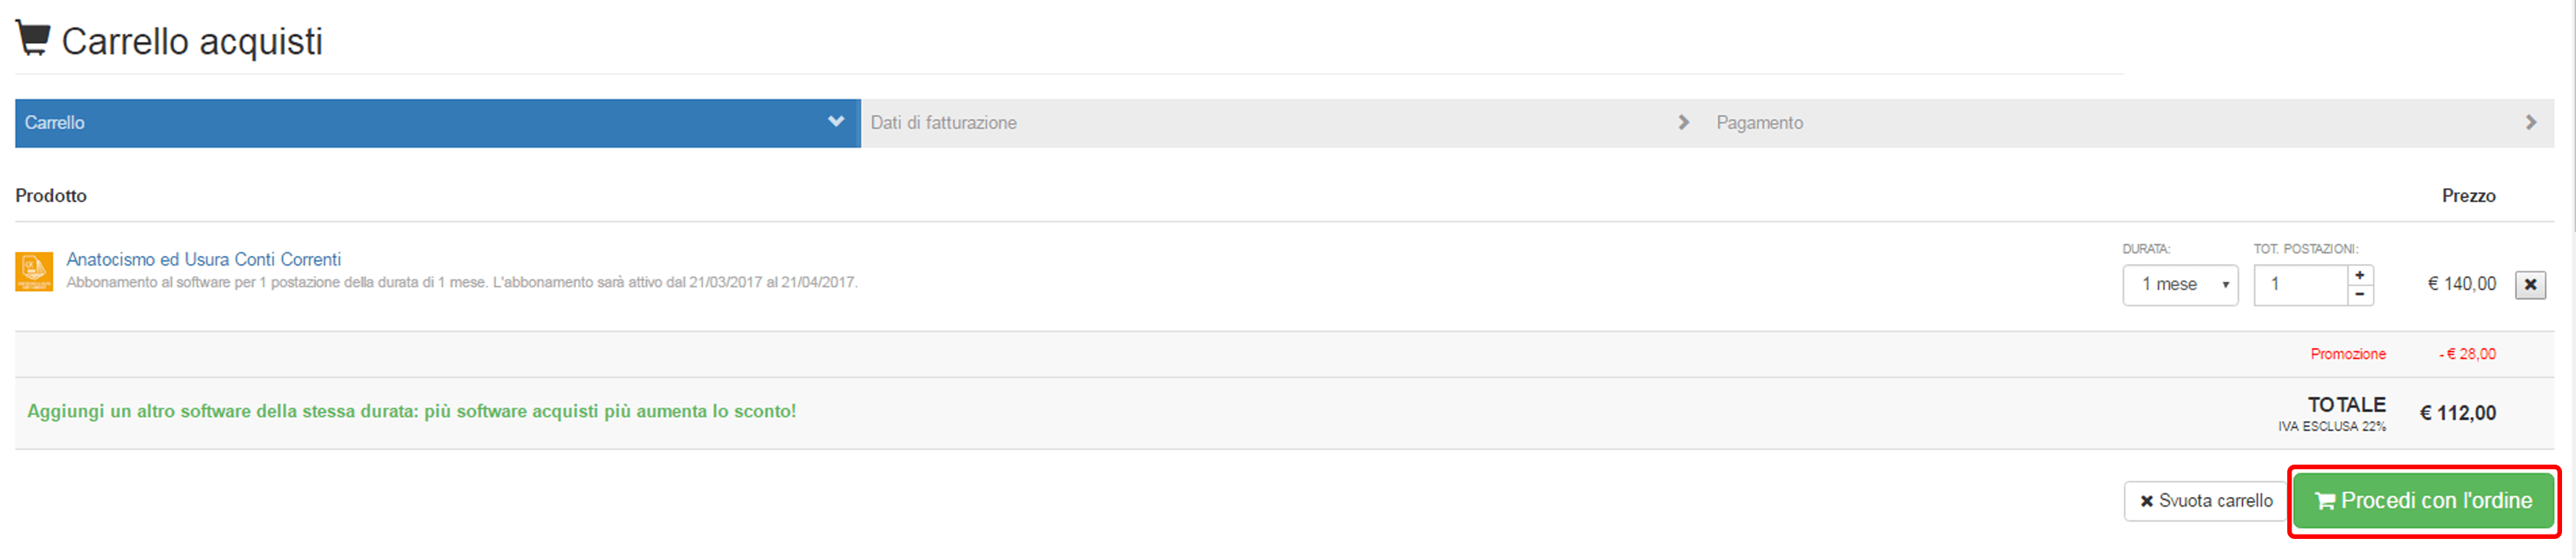This screenshot has height=558, width=2576.
Task: Click the shopping cart icon beside Carrello acquisti
Action: point(33,38)
